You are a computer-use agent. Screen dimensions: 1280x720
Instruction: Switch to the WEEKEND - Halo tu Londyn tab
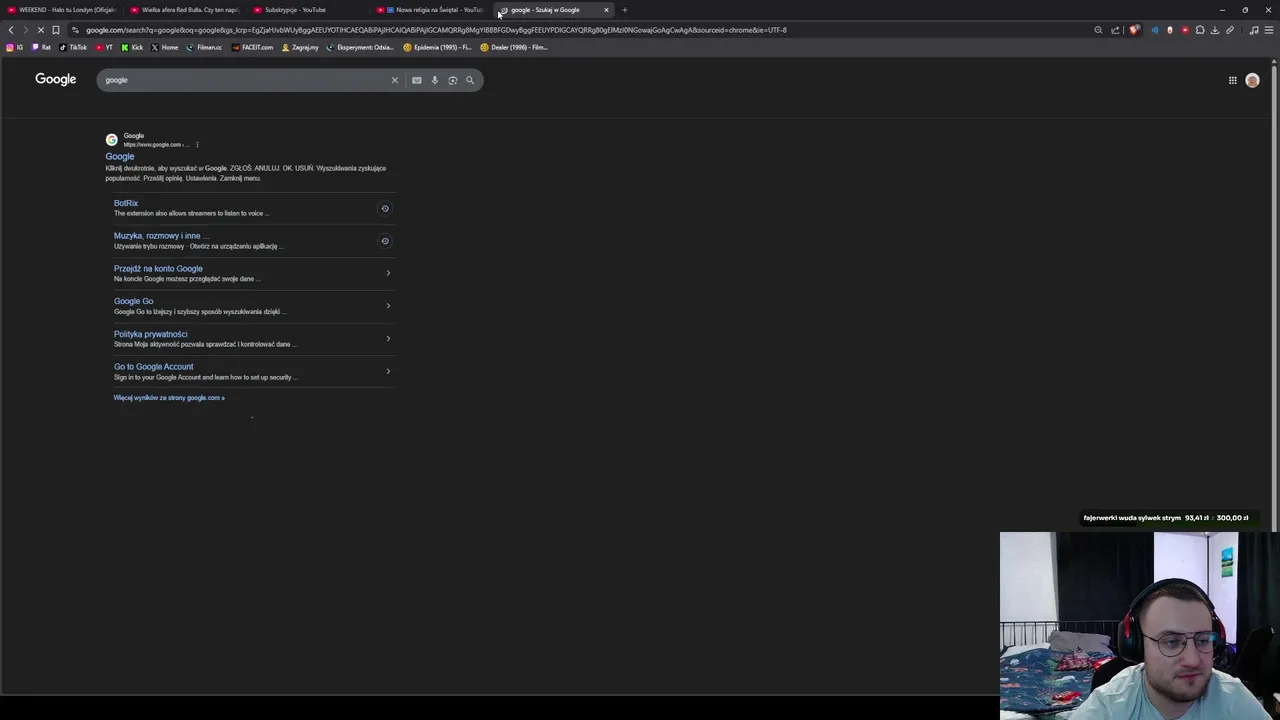[x=62, y=10]
